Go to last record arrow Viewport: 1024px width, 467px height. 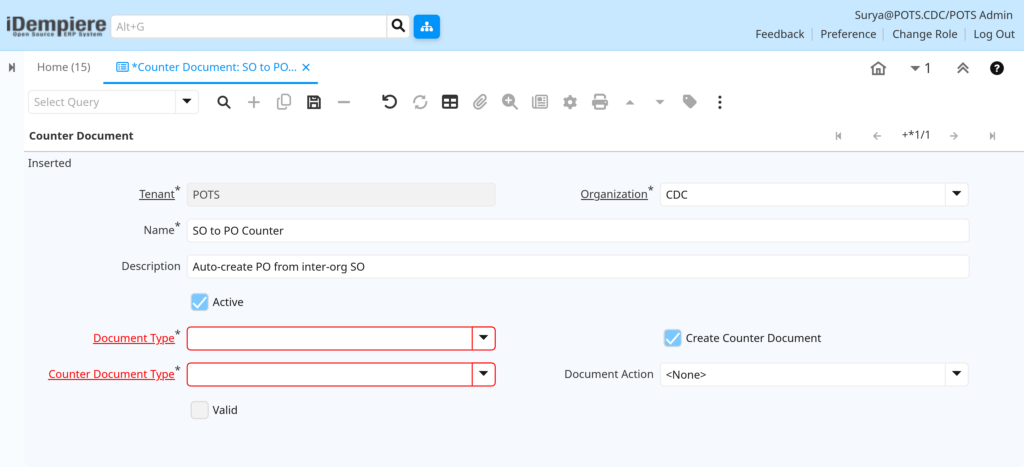coord(992,136)
